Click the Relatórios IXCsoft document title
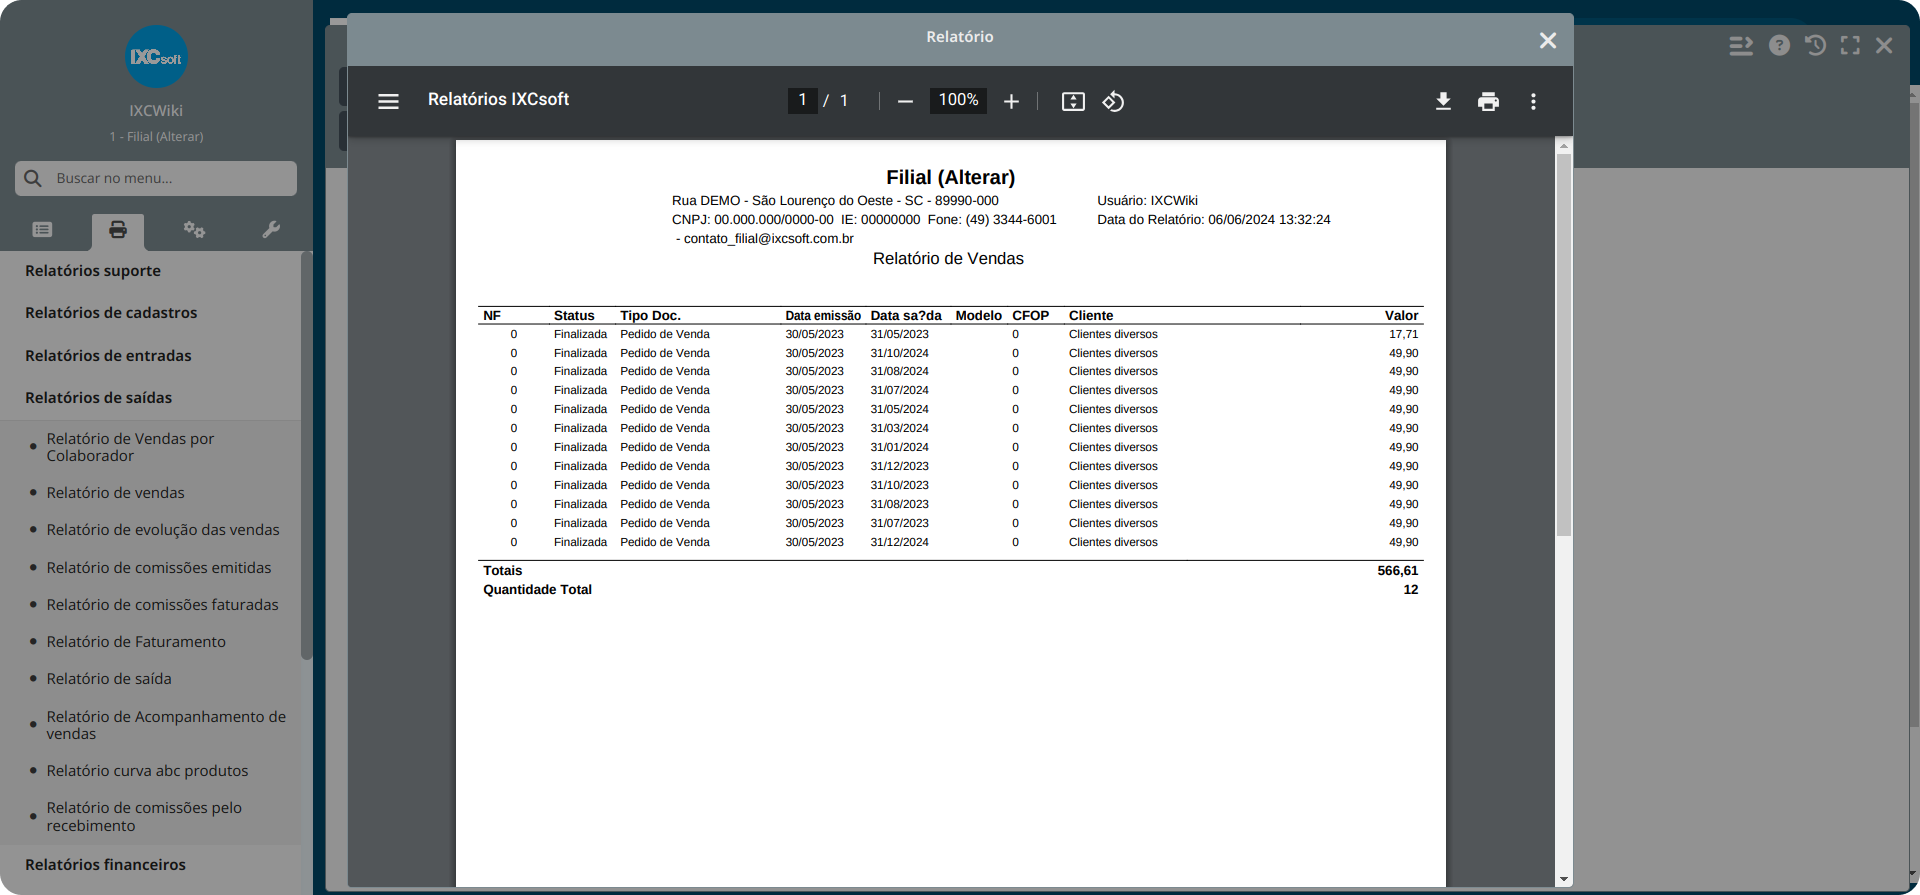The height and width of the screenshot is (895, 1920). click(498, 100)
